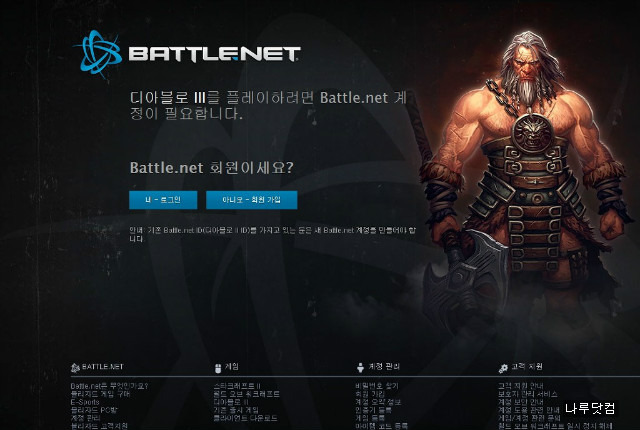Open the E-Sports footer link
This screenshot has width=640, height=430.
(85, 402)
